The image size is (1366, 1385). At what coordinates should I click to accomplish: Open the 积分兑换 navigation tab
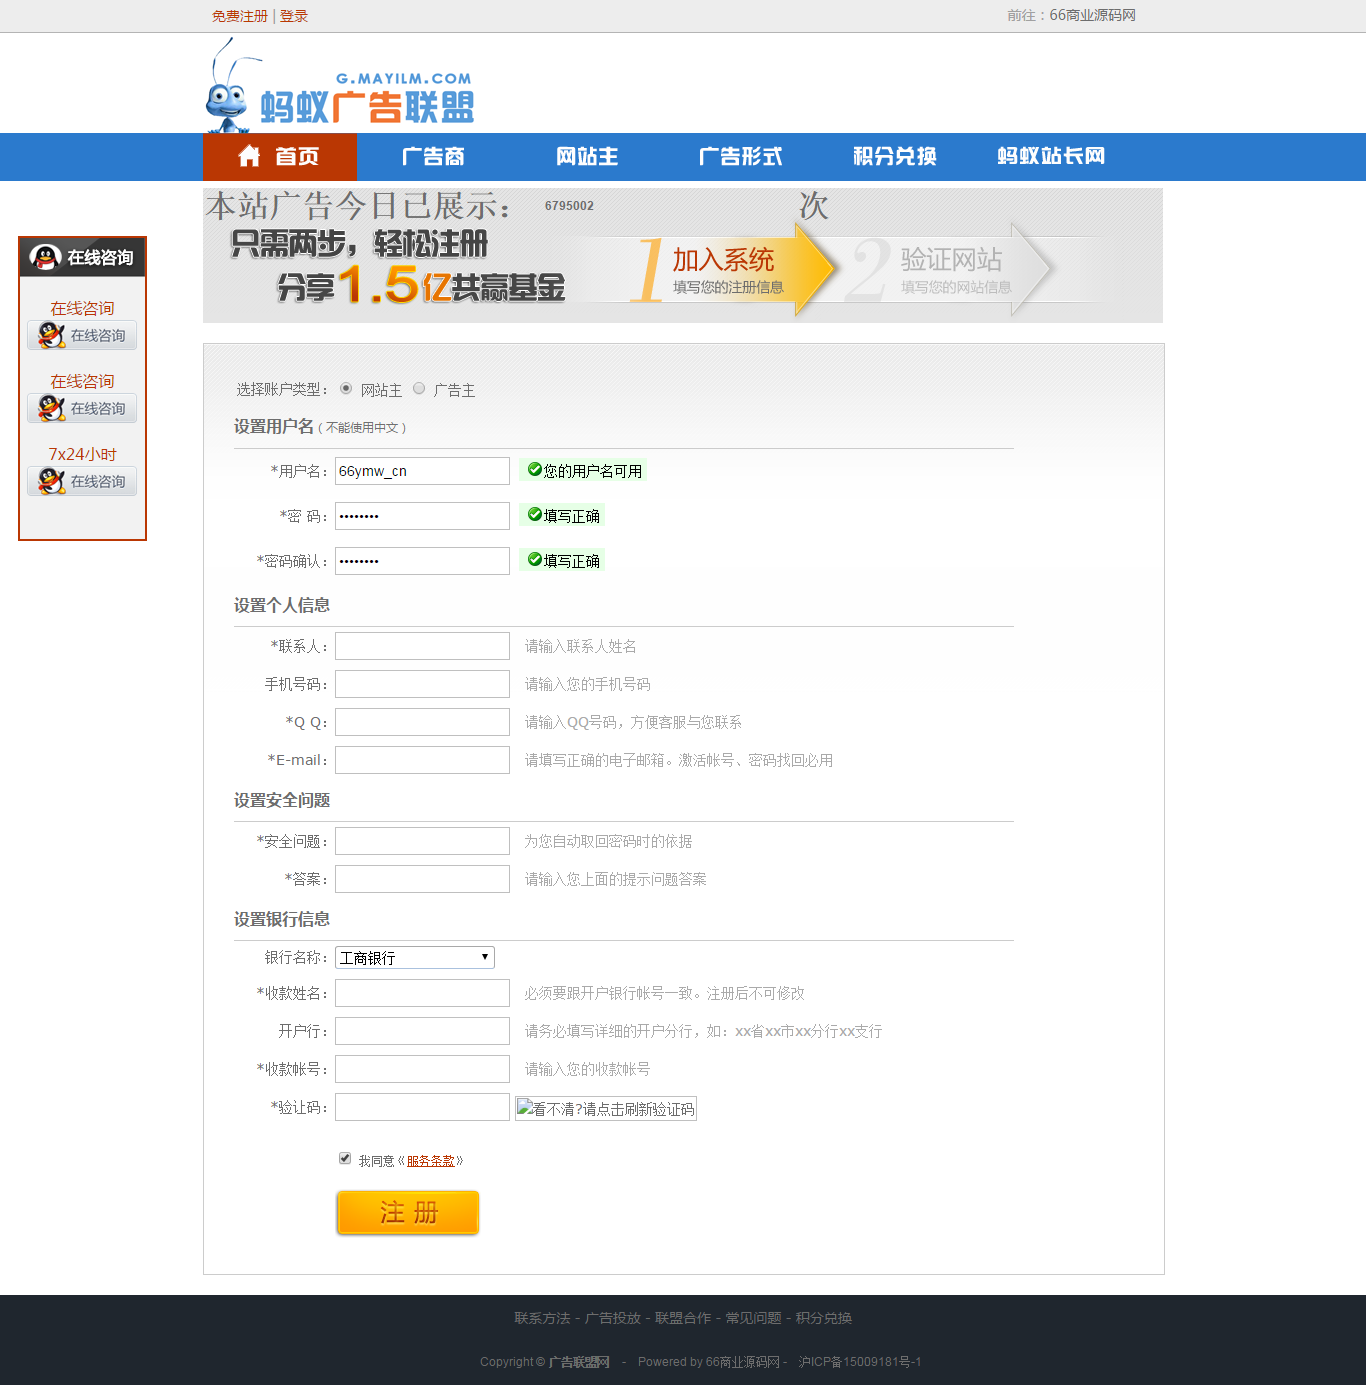(895, 156)
